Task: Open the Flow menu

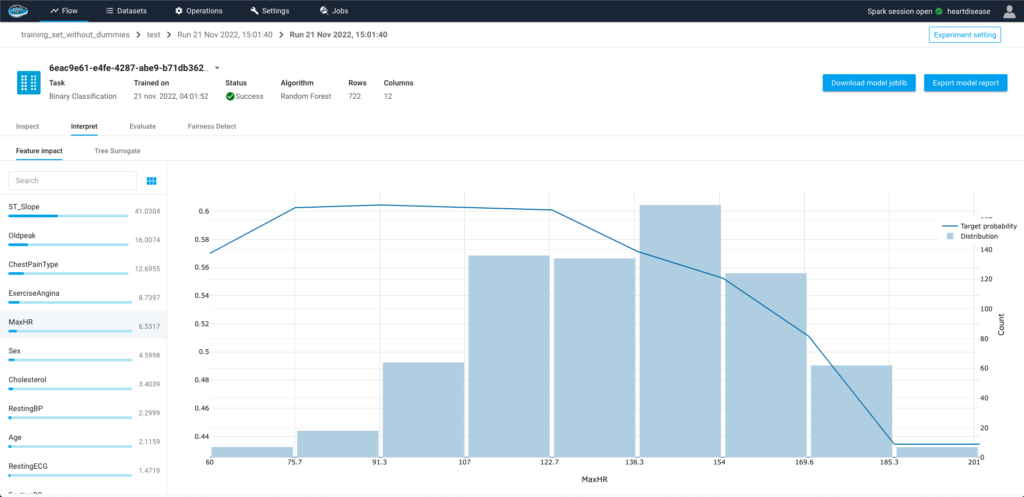Action: pos(64,11)
